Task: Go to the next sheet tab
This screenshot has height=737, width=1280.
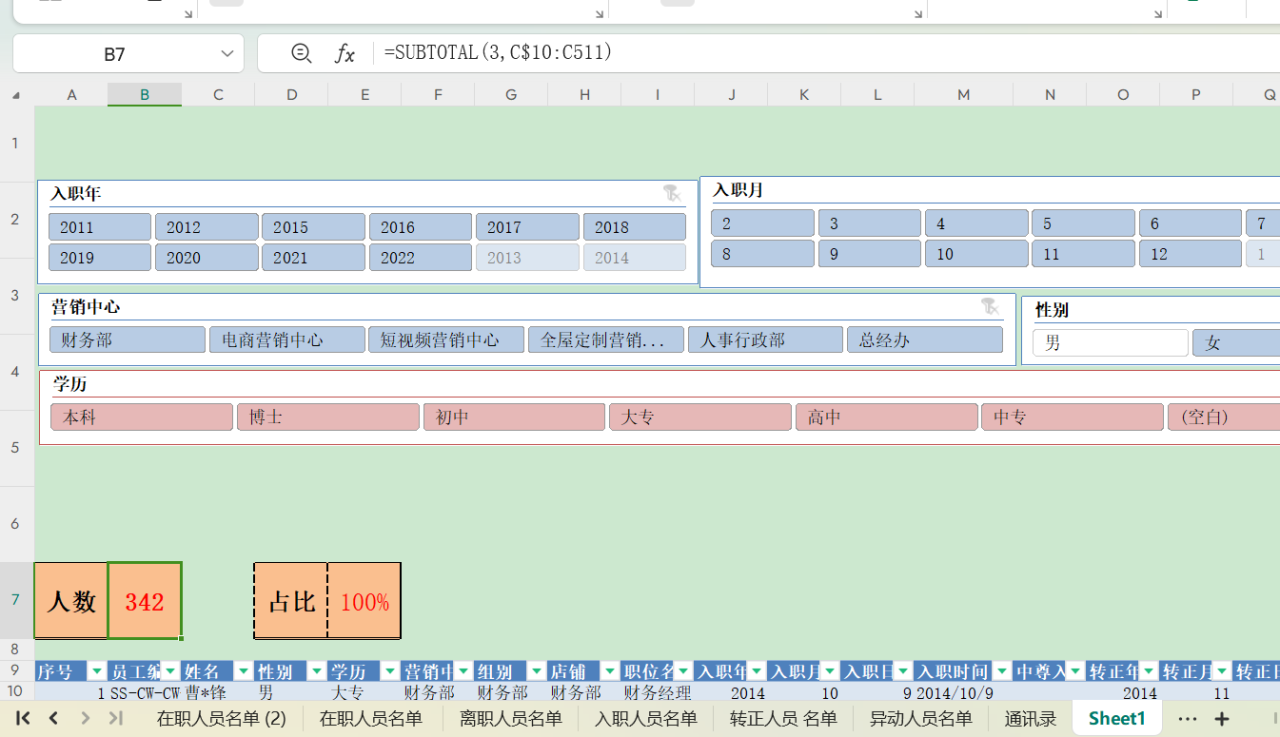Action: point(85,718)
